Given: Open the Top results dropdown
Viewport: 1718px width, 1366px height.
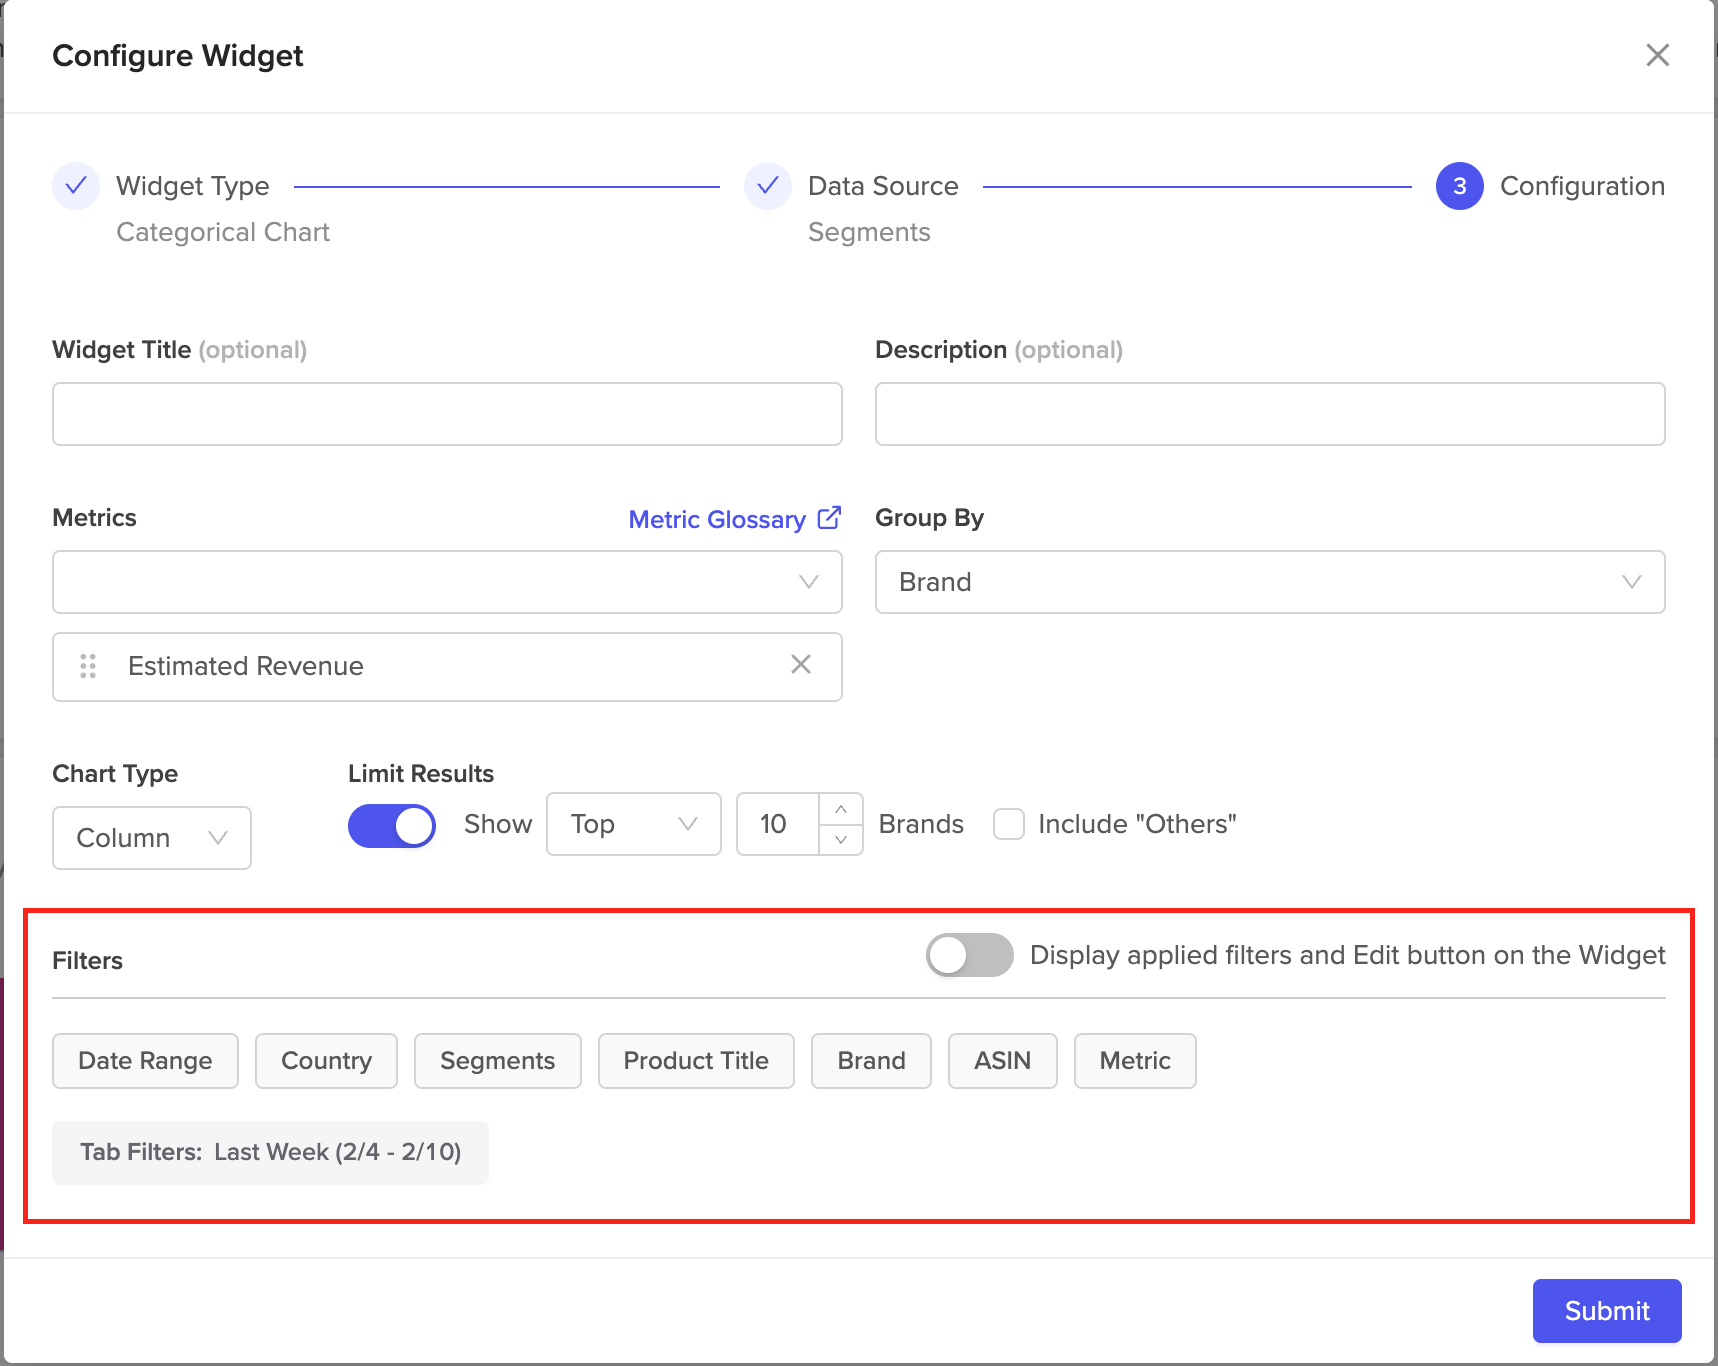Looking at the screenshot, I should click(x=634, y=824).
